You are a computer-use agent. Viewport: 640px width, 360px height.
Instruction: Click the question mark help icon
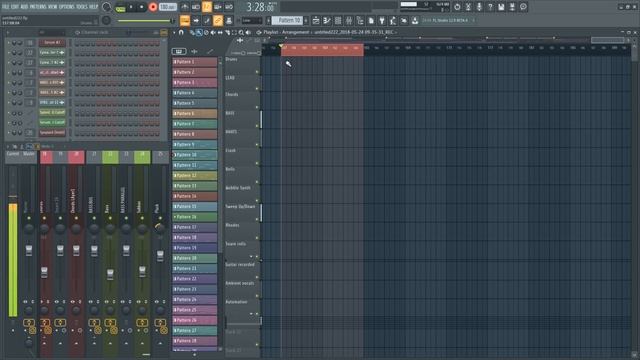click(490, 7)
